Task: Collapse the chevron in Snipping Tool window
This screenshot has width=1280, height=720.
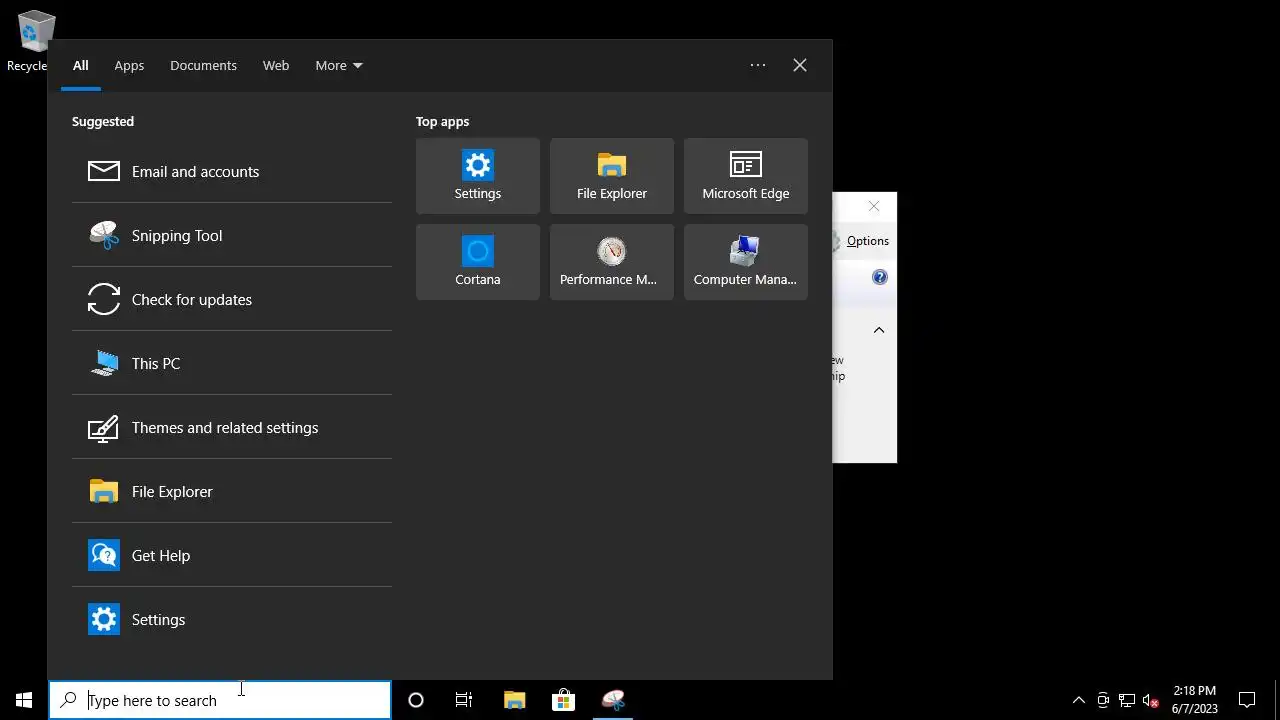Action: pos(879,330)
